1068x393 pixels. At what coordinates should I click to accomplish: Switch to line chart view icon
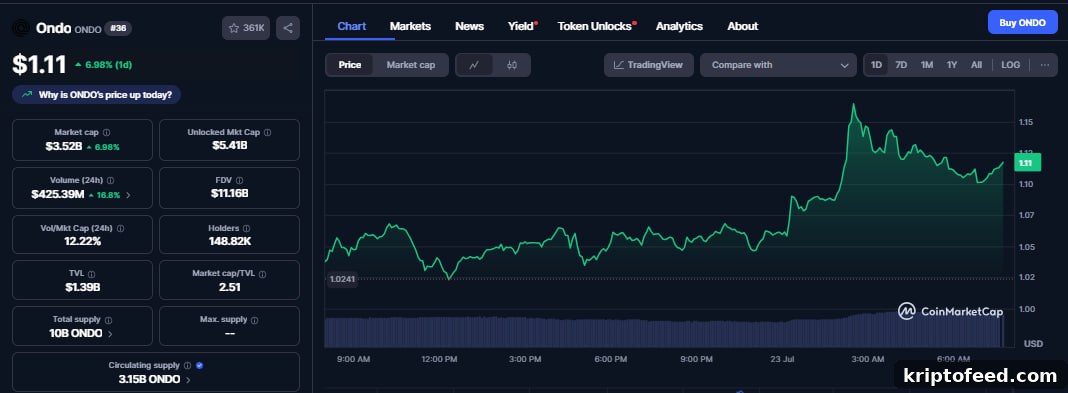[474, 65]
